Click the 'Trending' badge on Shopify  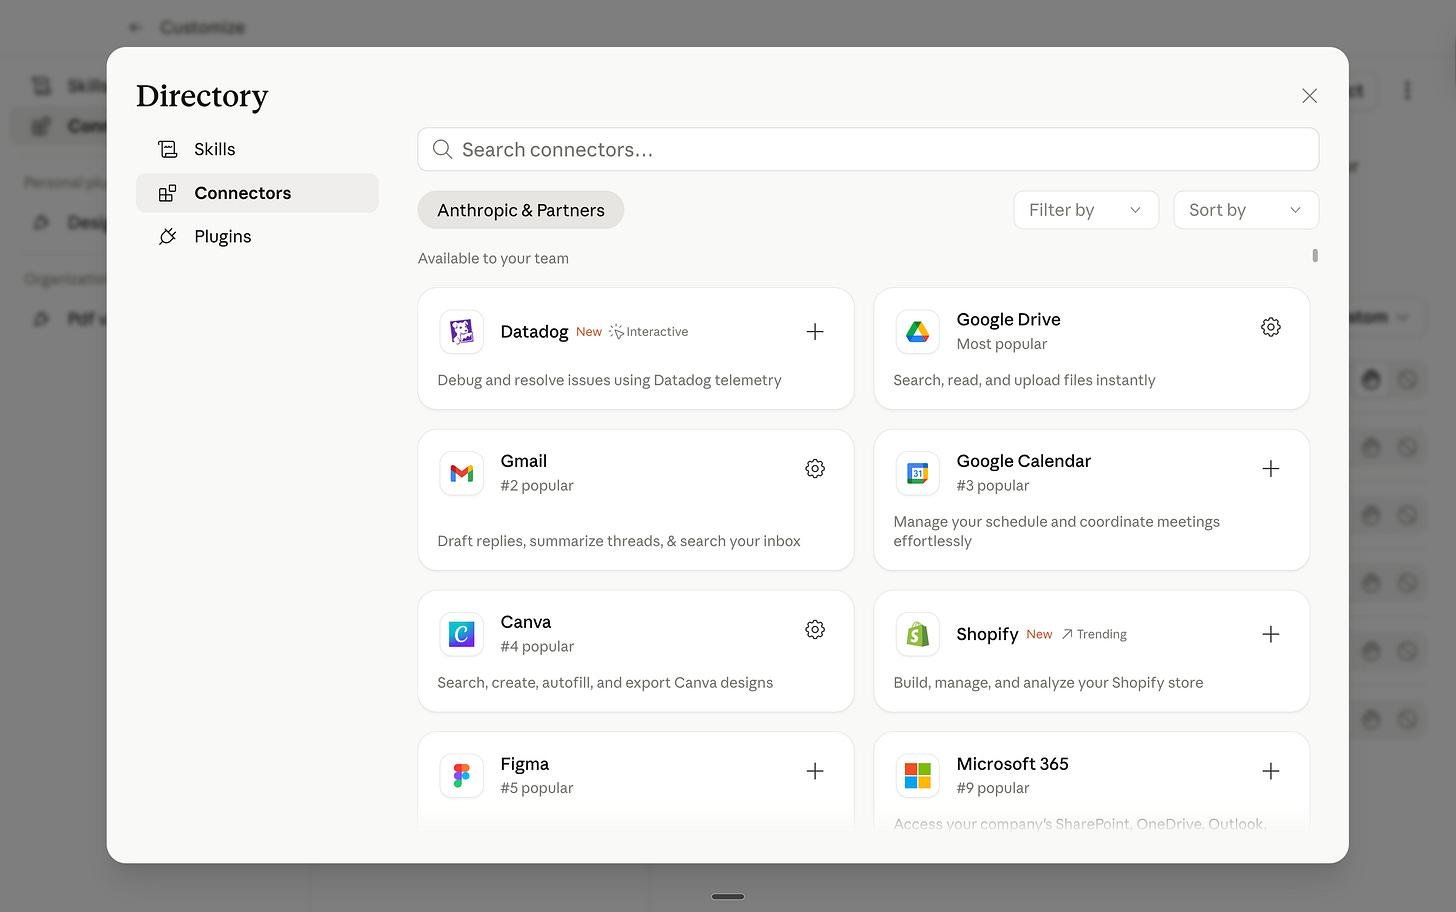point(1094,634)
